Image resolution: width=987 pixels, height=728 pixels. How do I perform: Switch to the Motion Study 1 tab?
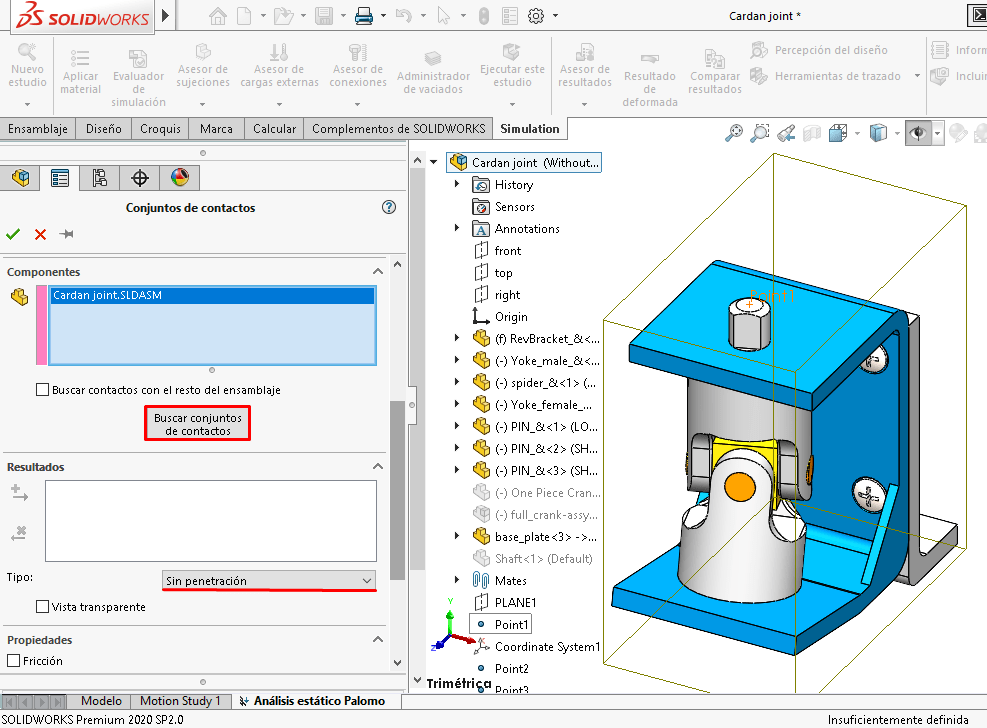[x=180, y=701]
